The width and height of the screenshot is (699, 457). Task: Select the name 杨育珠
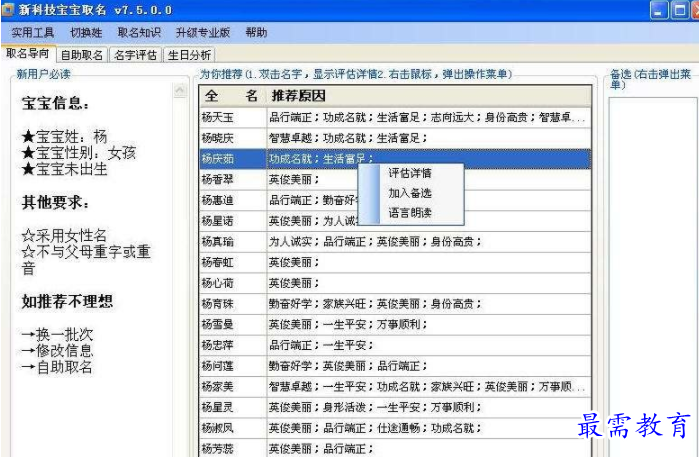(x=218, y=304)
